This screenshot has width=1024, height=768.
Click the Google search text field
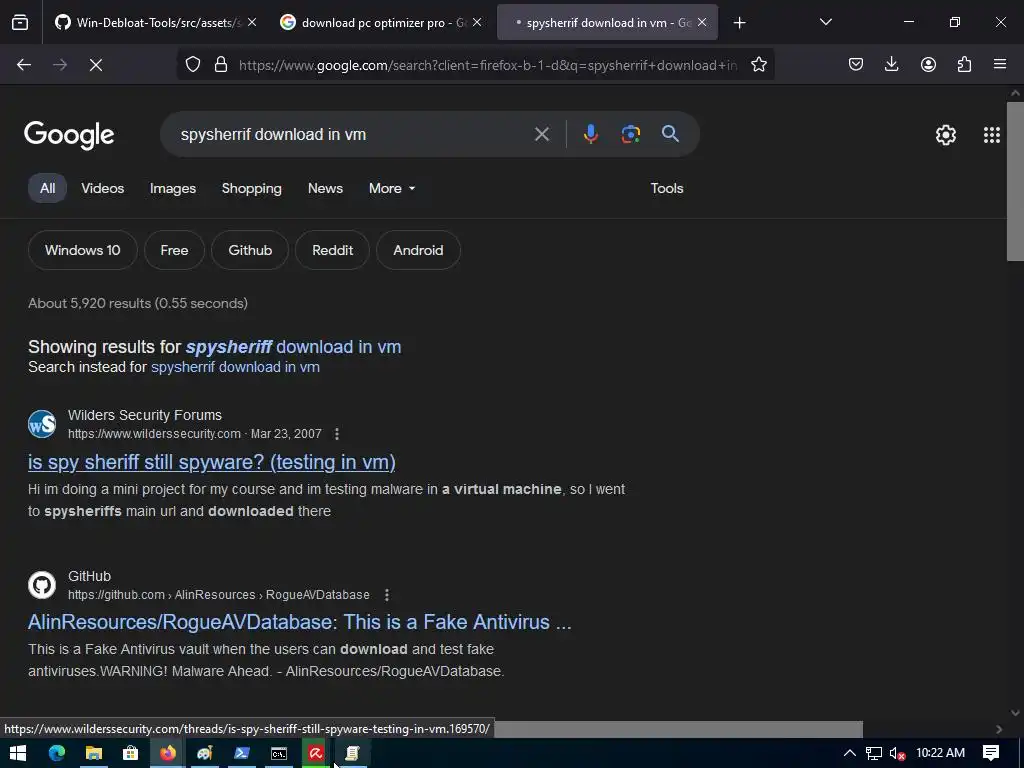pyautogui.click(x=353, y=134)
